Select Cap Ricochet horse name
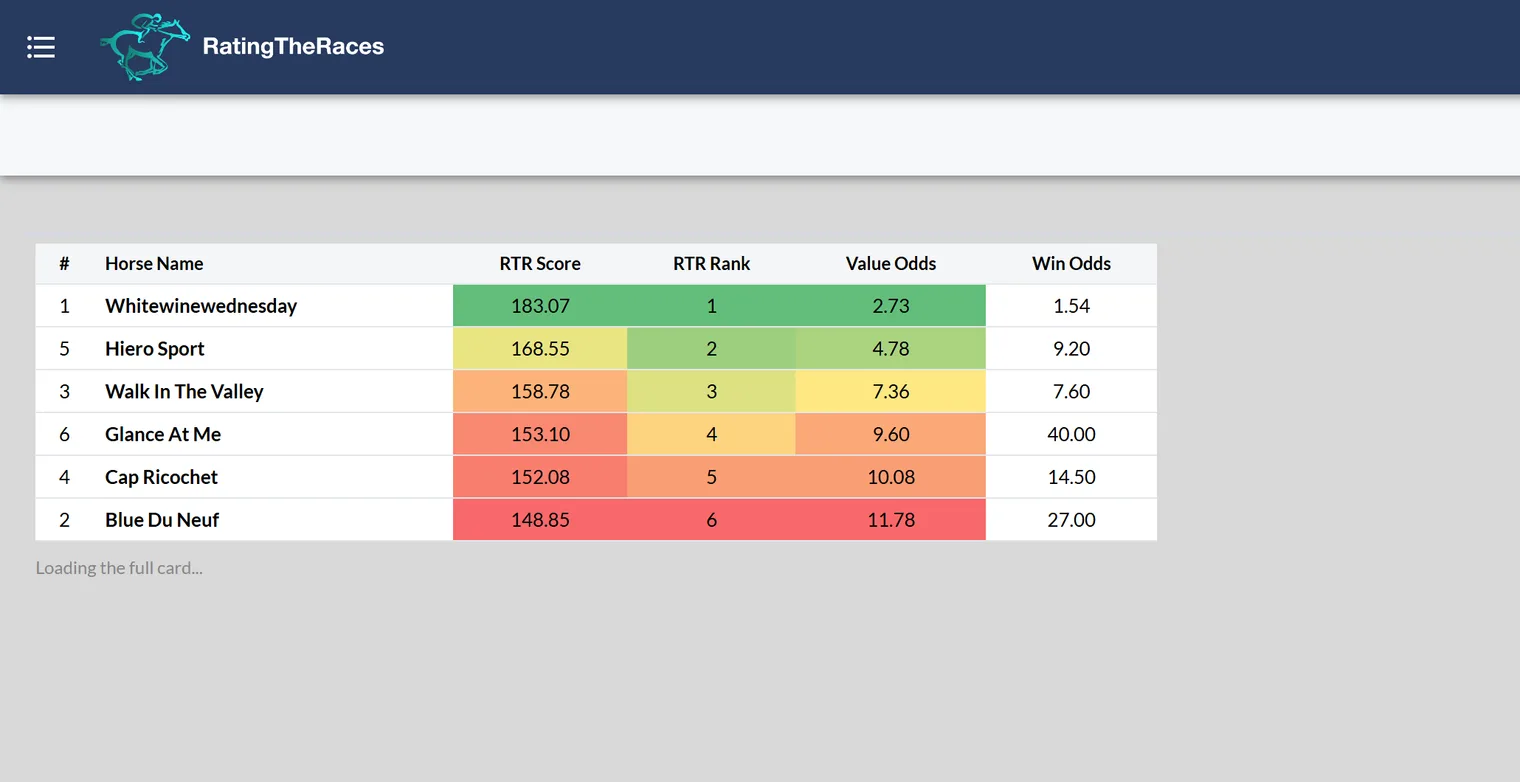This screenshot has width=1520, height=782. [x=161, y=478]
